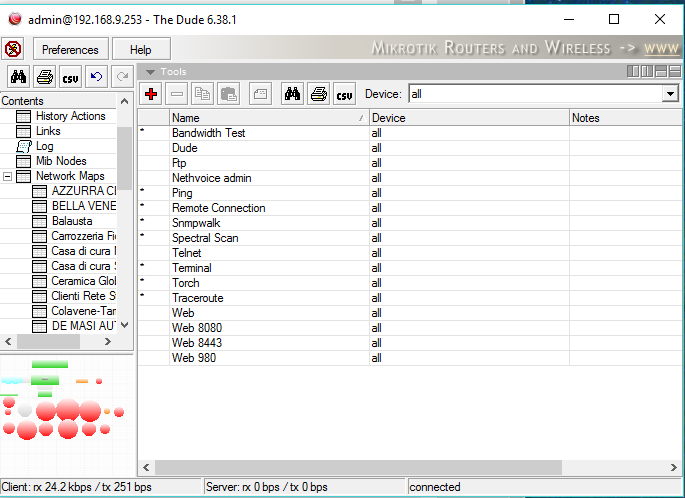The height and width of the screenshot is (498, 685).
Task: Open the Balausta network map
Action: click(x=72, y=221)
